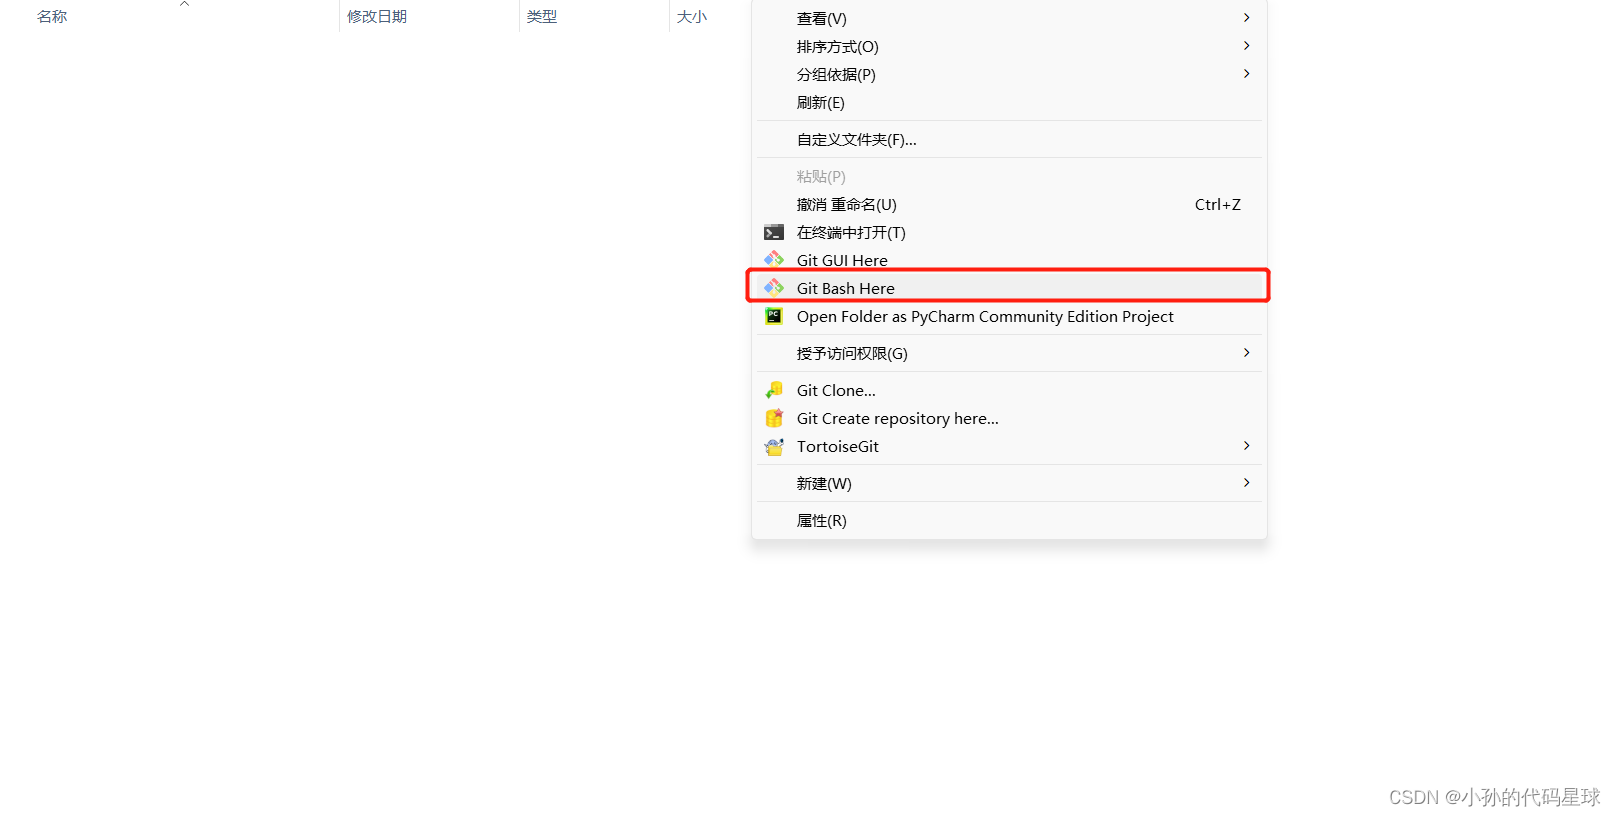Screen dimensions: 1616x816
Task: Expand the 查看(V) submenu arrow
Action: [x=1246, y=18]
